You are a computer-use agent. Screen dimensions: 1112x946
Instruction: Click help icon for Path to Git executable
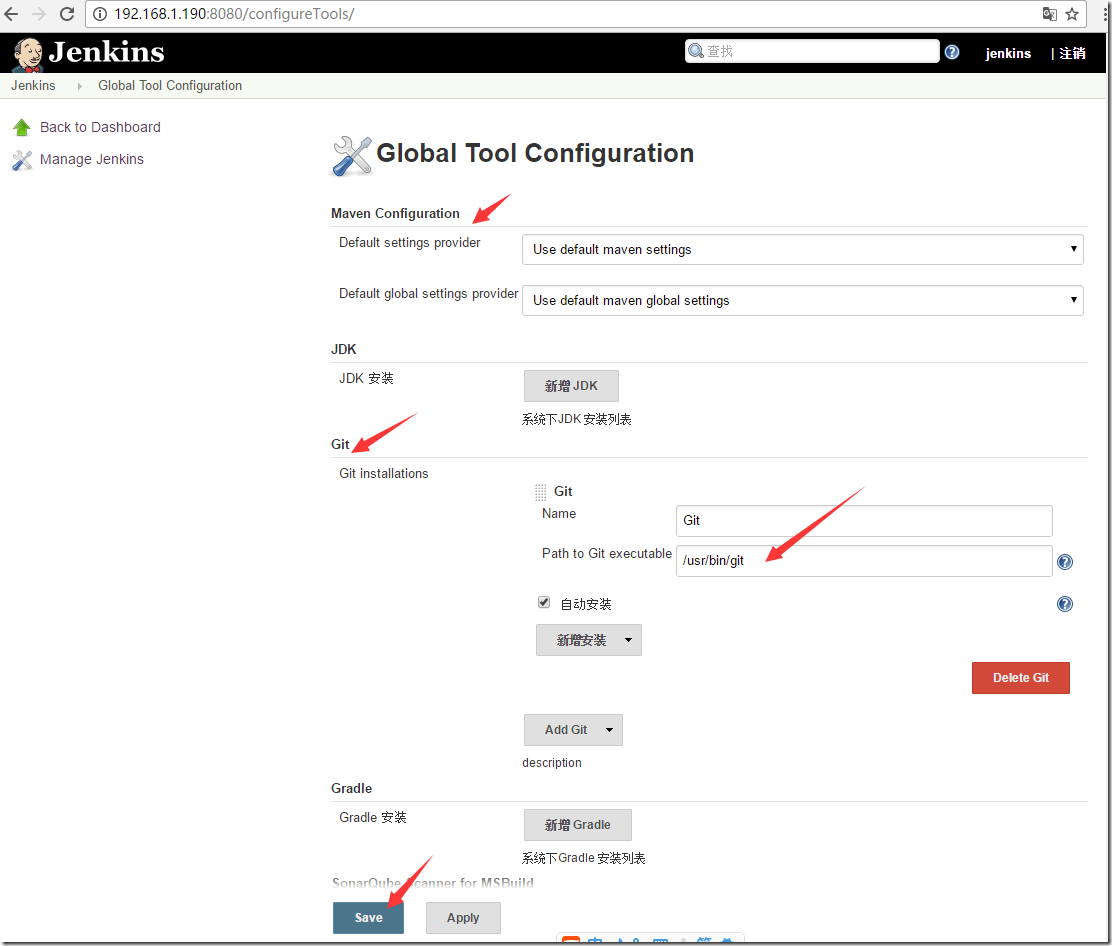[x=1064, y=562]
